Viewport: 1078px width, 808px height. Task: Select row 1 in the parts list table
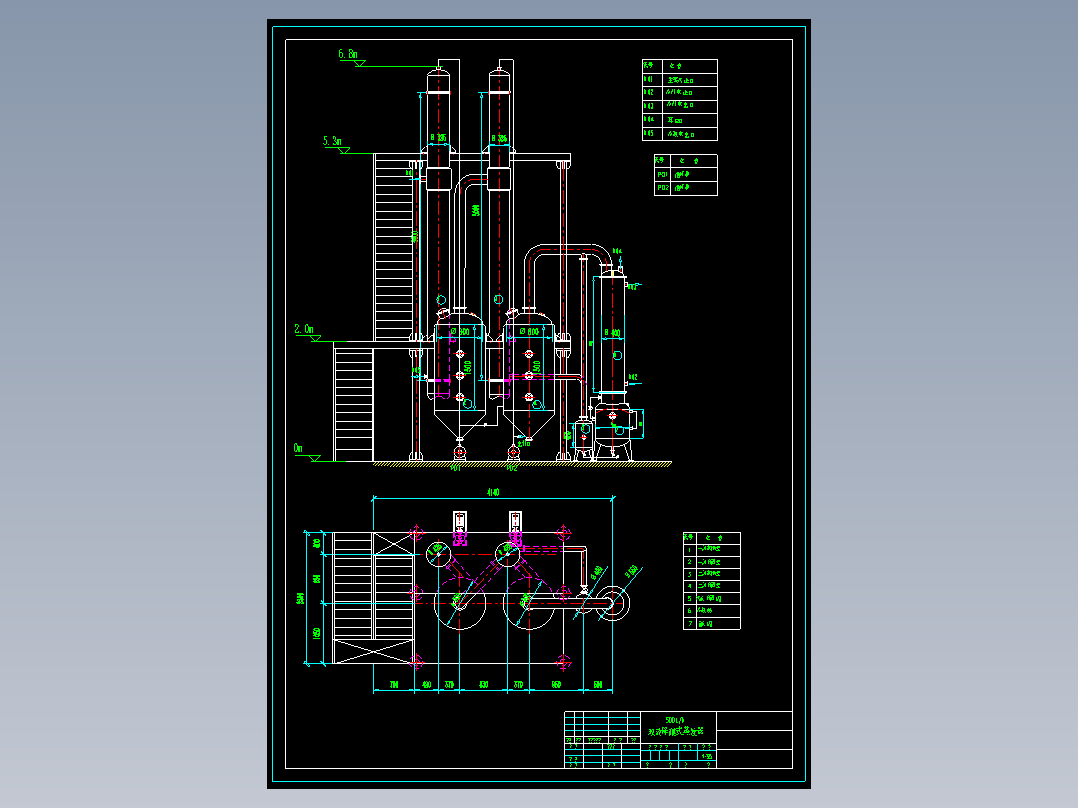(x=712, y=549)
